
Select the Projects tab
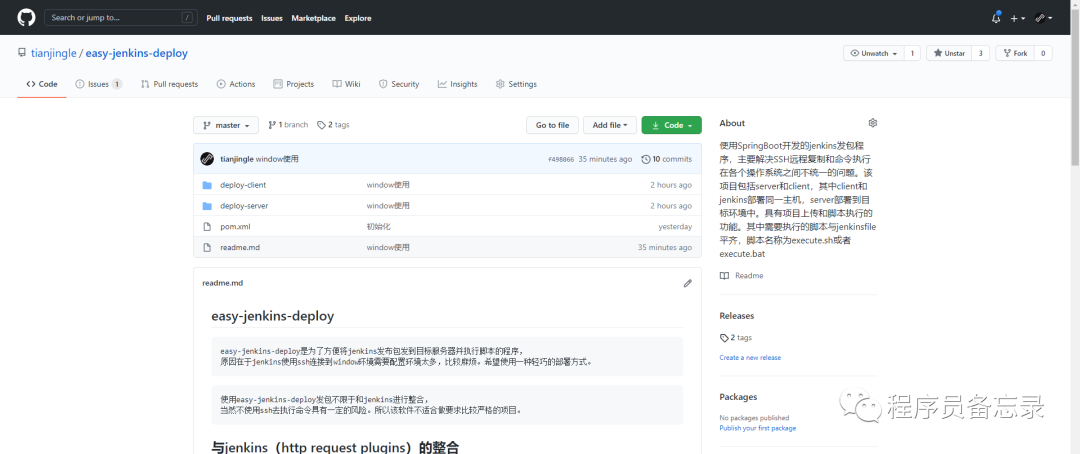pyautogui.click(x=293, y=84)
